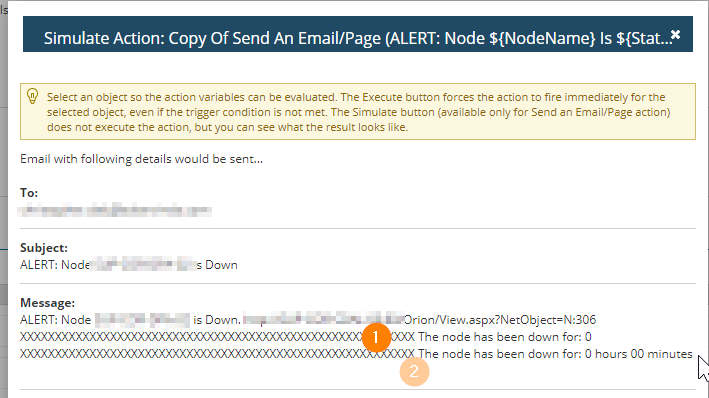The width and height of the screenshot is (709, 398).
Task: Click the '0 hours 00 minutes' text
Action: (x=638, y=354)
